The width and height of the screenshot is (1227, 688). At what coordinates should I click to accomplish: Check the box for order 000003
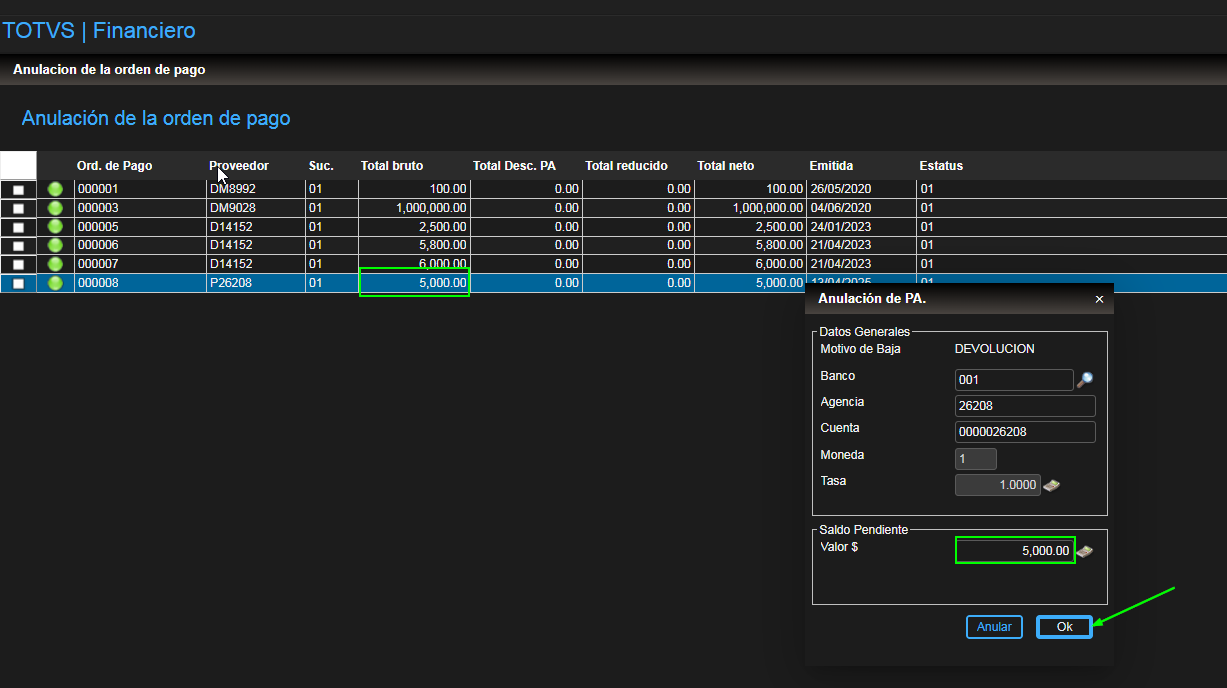coord(18,209)
